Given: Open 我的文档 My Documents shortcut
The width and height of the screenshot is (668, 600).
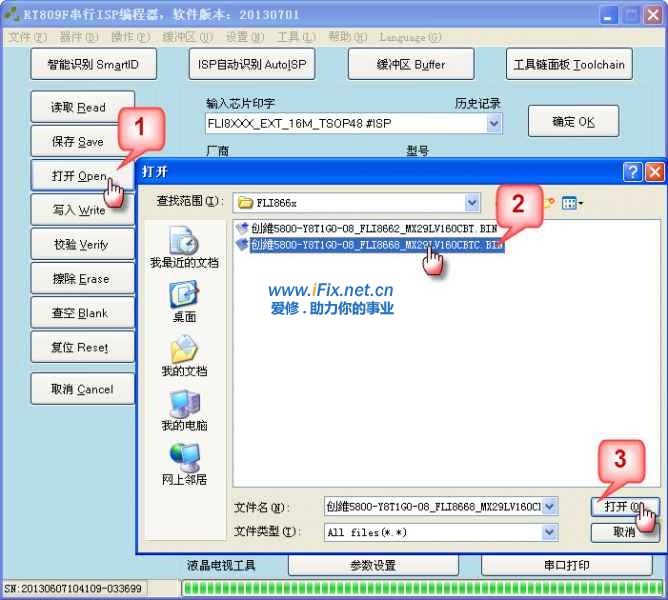Looking at the screenshot, I should (184, 356).
